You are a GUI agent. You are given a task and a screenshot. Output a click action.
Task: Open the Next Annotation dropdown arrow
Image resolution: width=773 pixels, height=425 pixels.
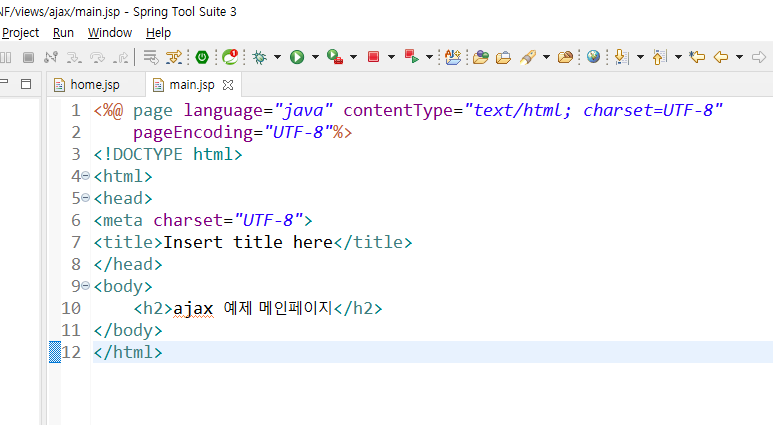[x=640, y=57]
